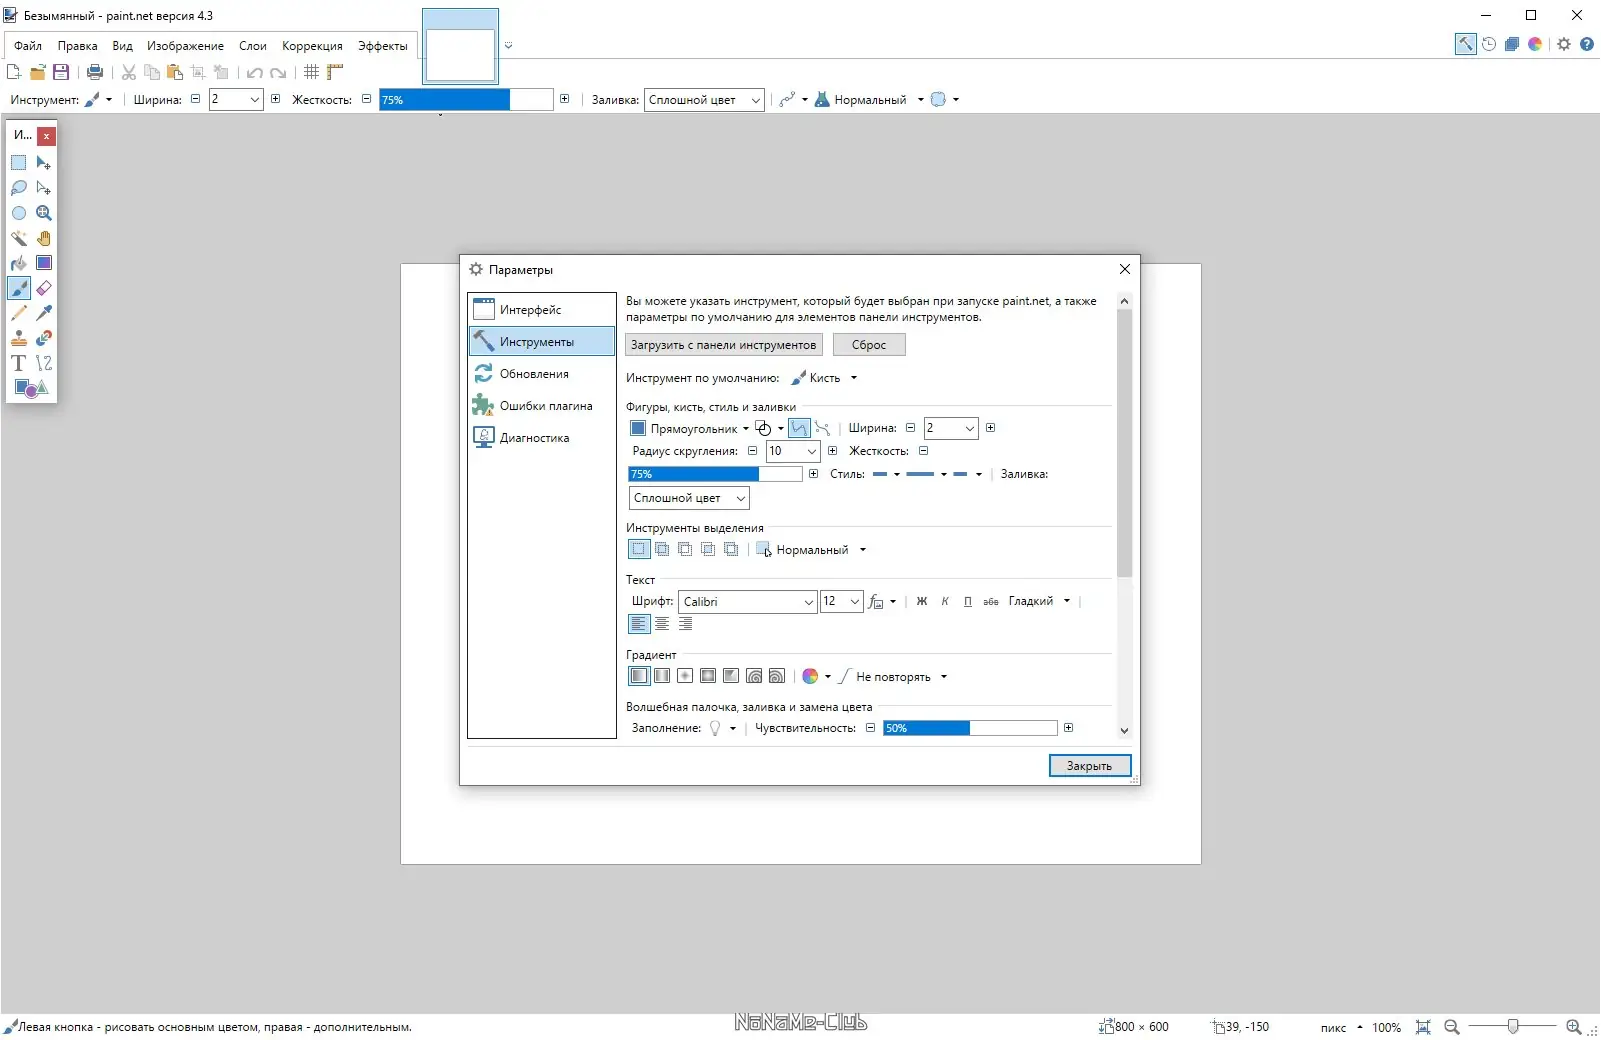This screenshot has width=1601, height=1040.
Task: Select the Move Selection tool
Action: [44, 188]
